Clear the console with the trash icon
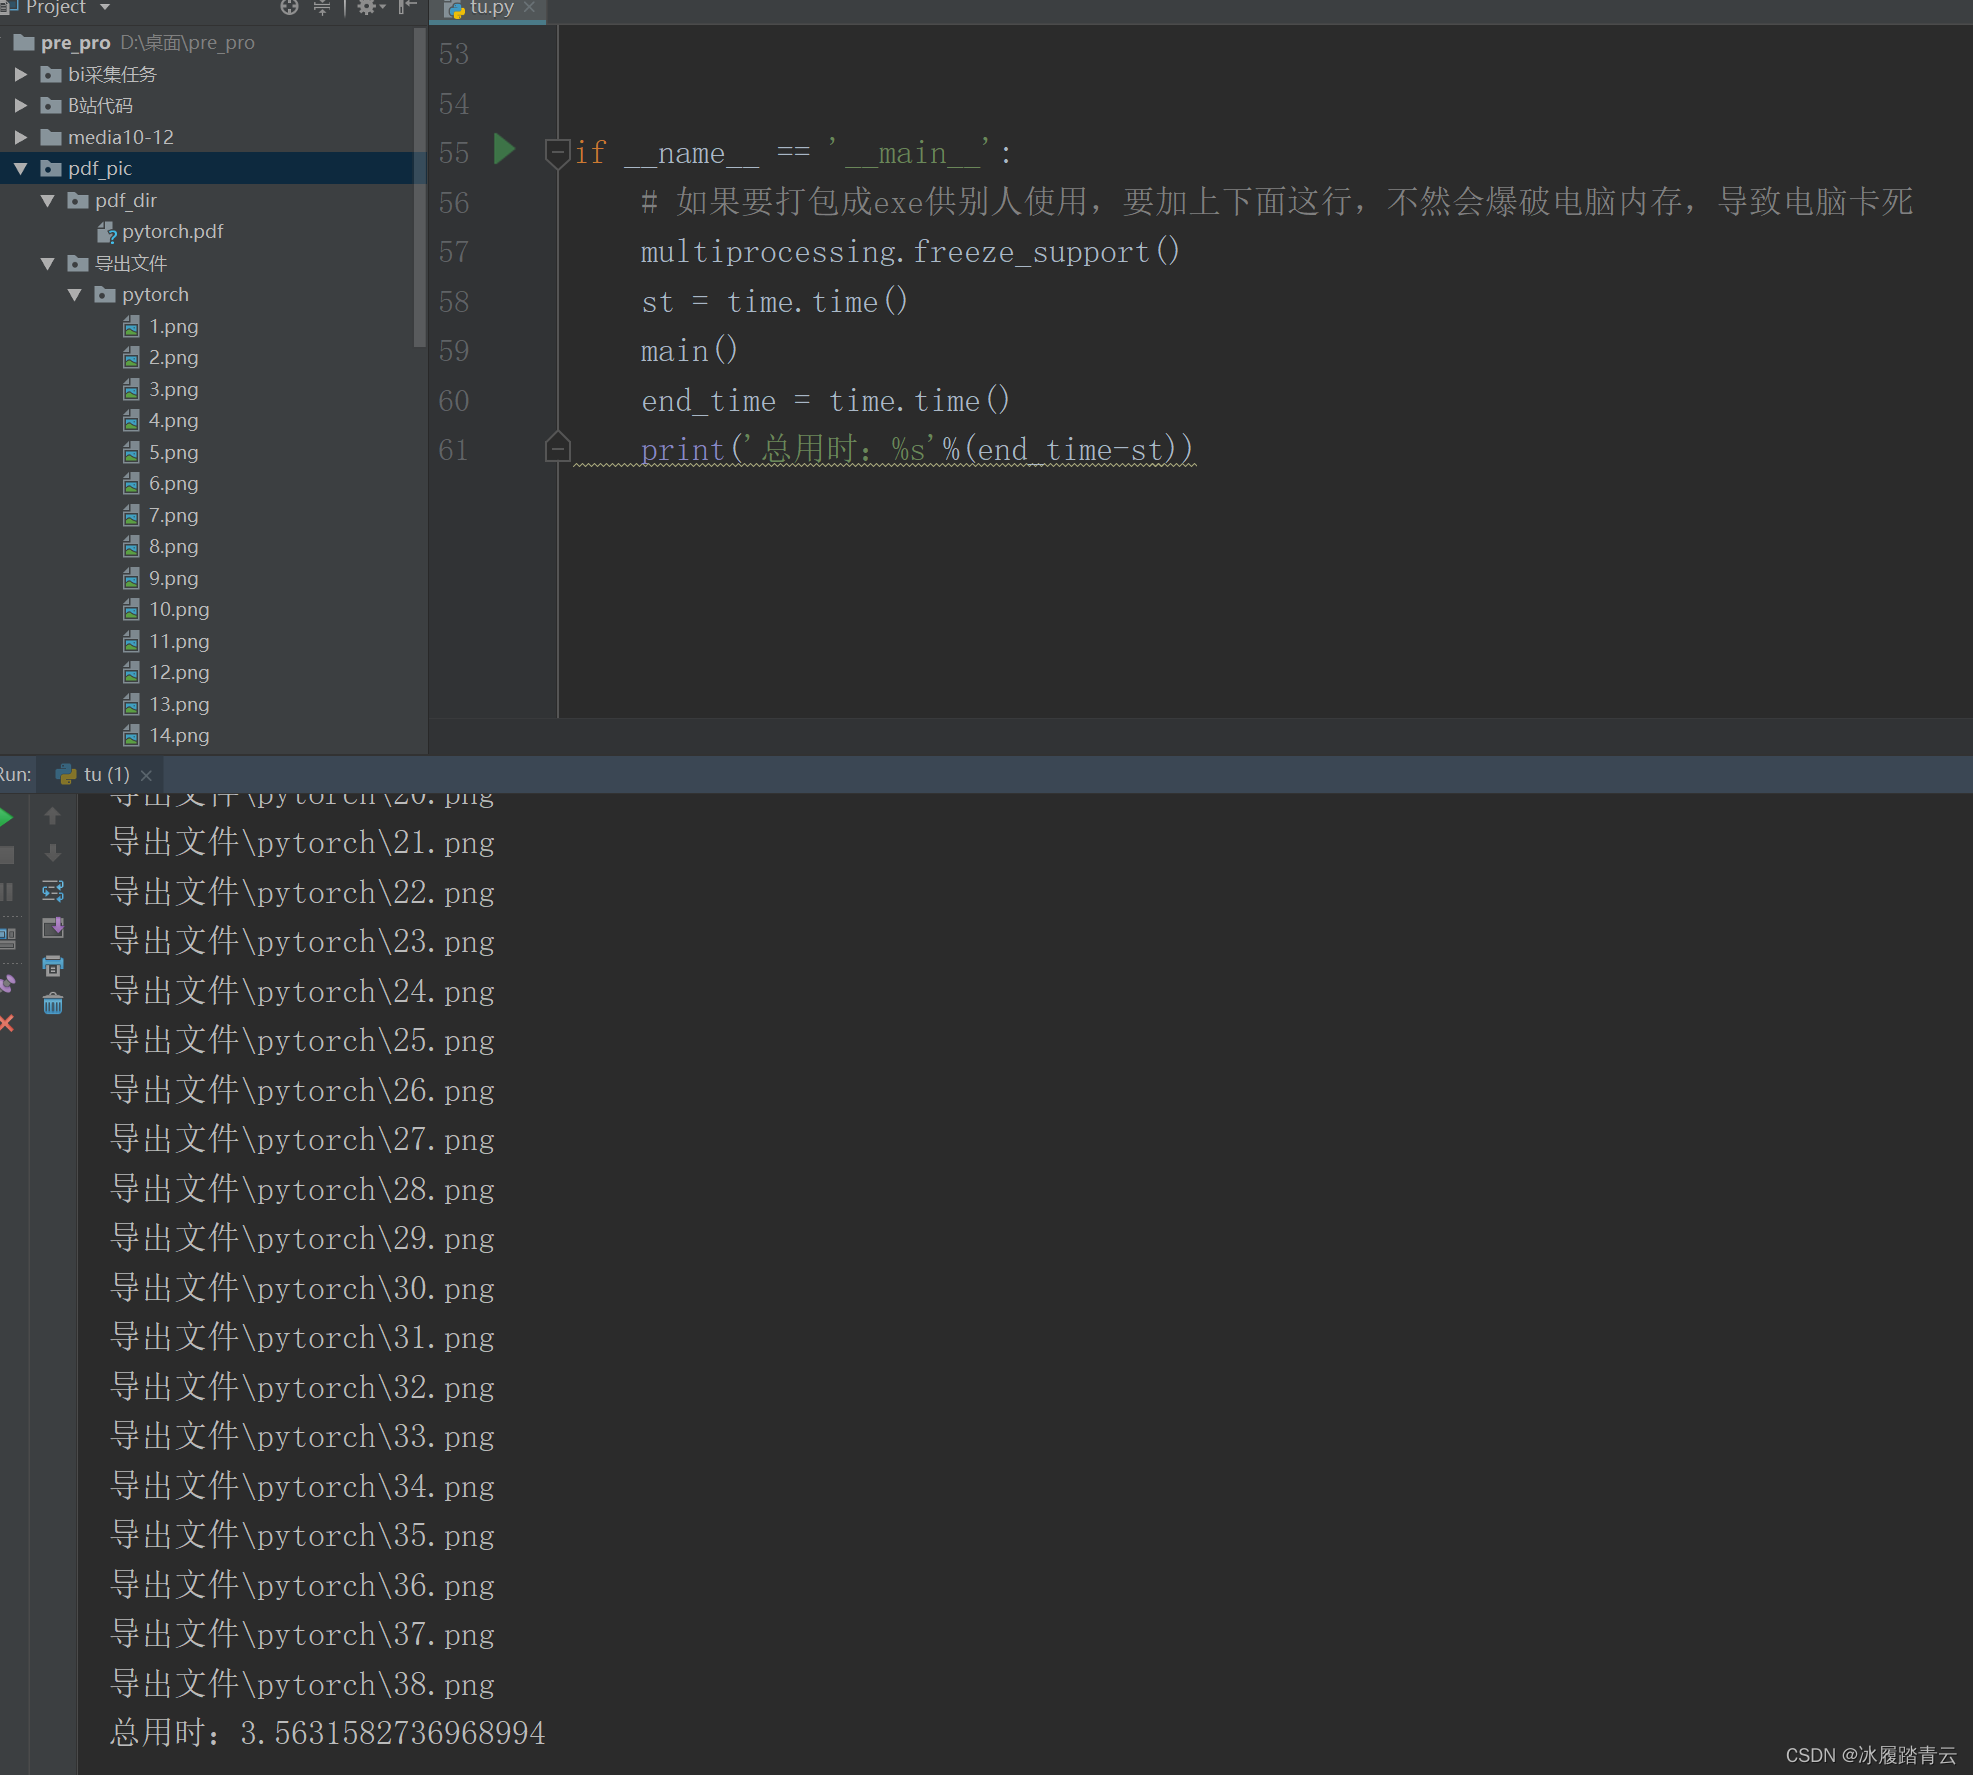 pos(53,1003)
